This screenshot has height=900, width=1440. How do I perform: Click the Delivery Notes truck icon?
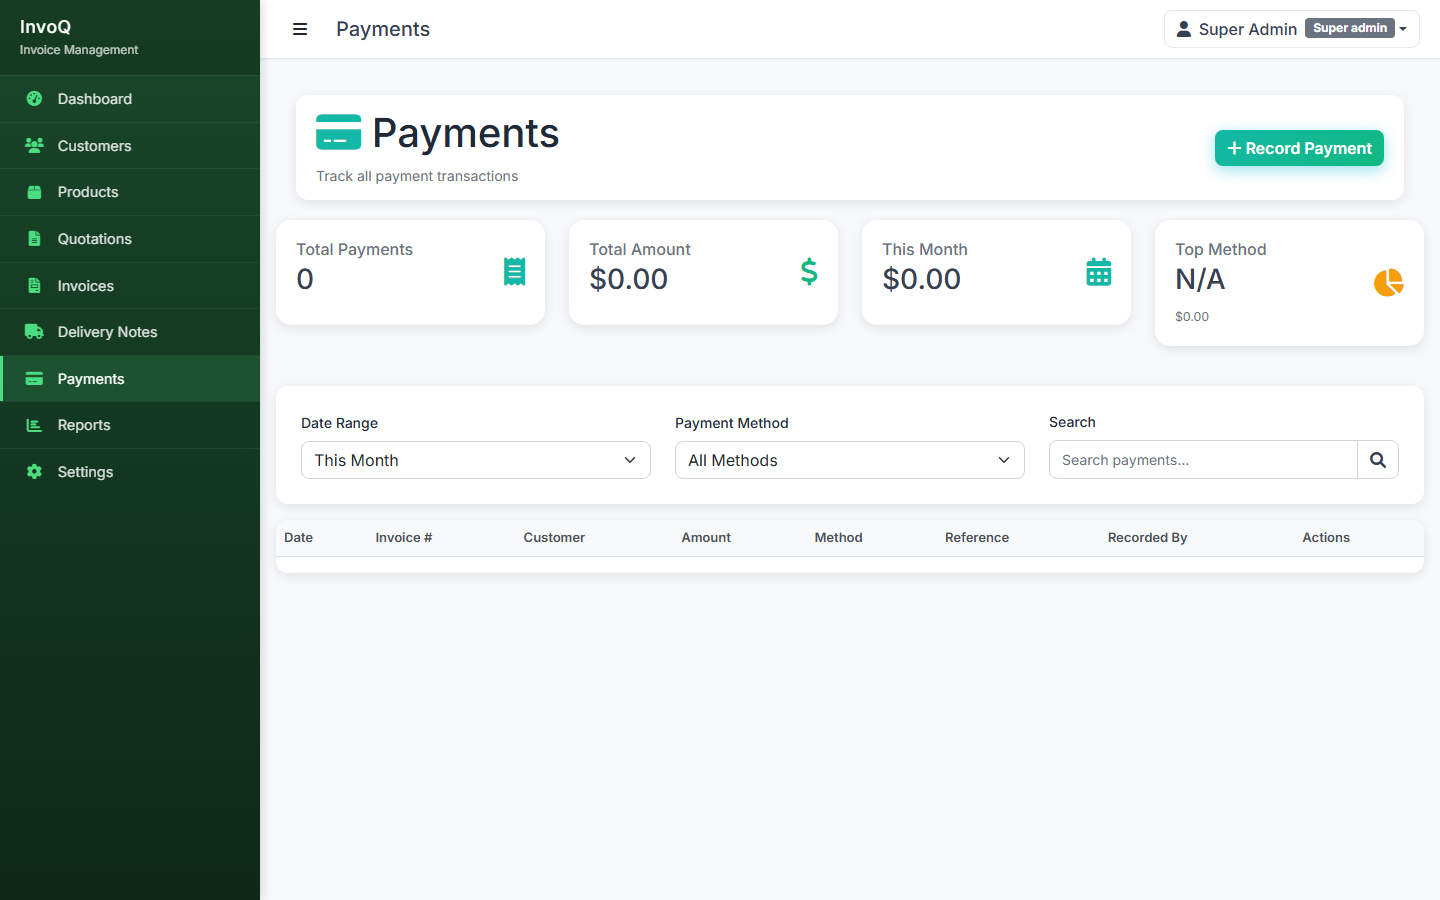click(x=34, y=332)
